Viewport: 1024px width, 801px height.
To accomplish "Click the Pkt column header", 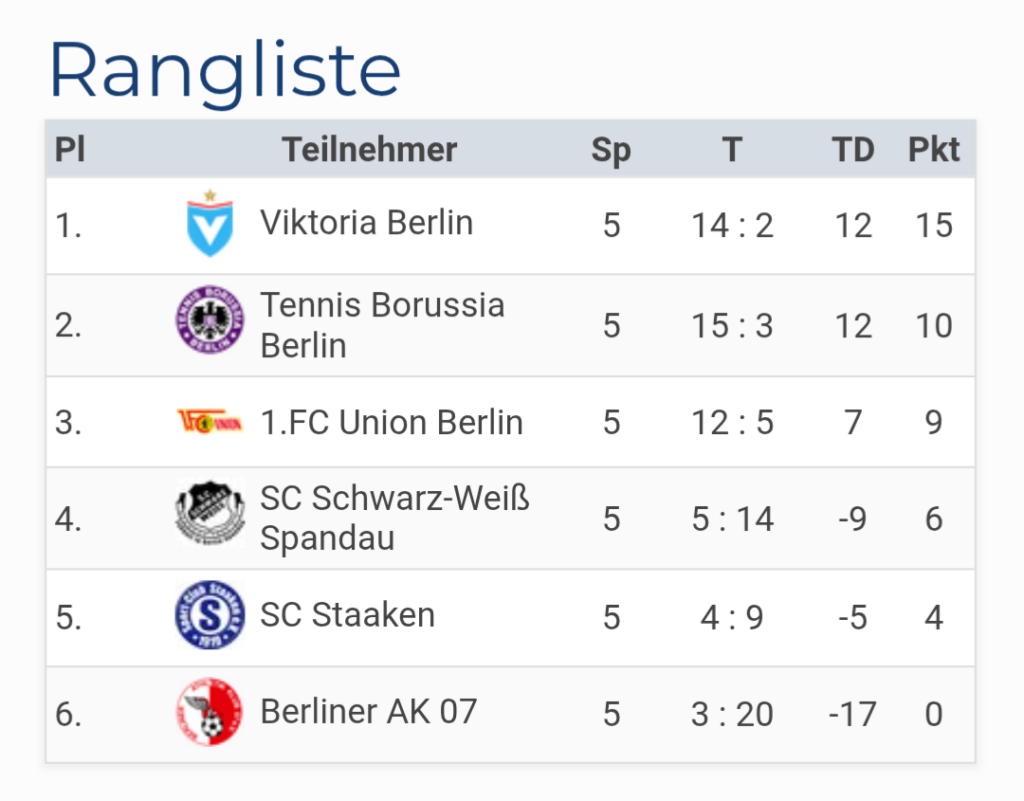I will 933,150.
